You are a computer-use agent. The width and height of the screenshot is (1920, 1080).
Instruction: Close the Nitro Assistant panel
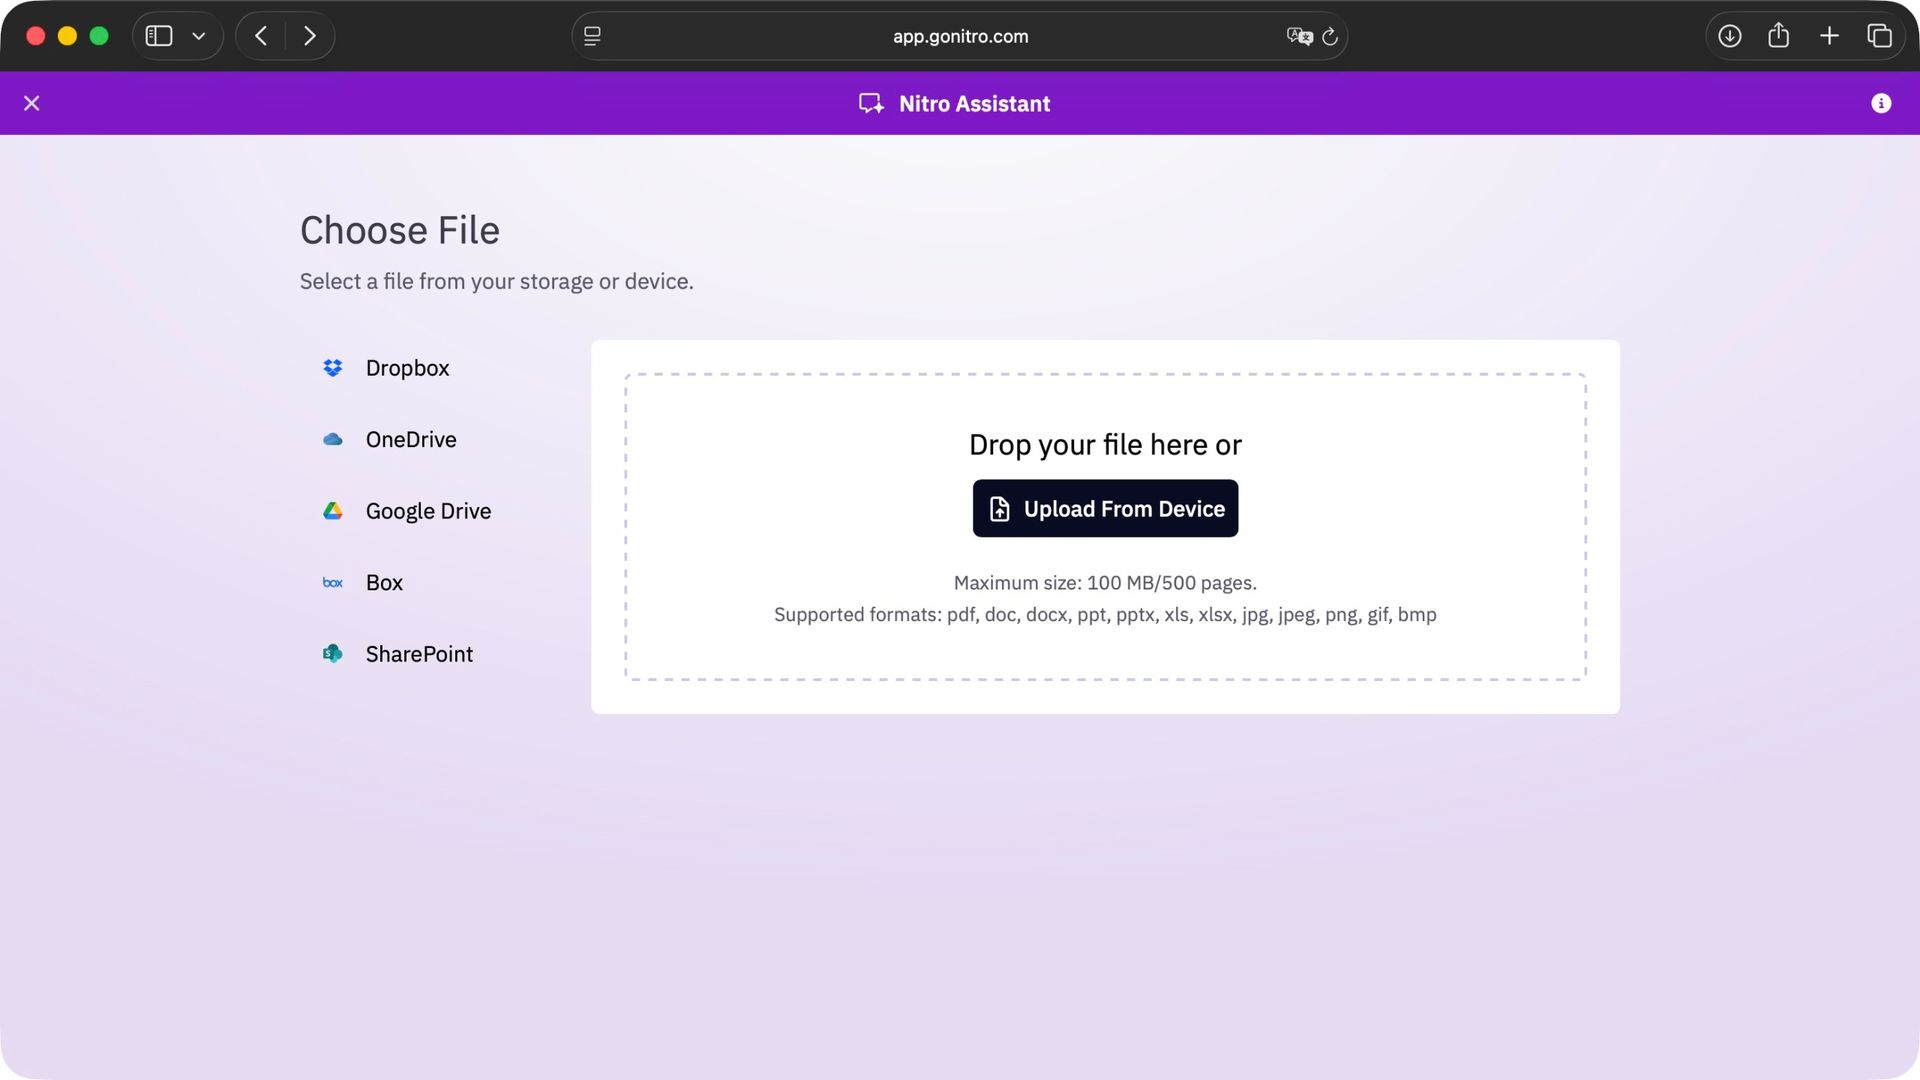[32, 103]
